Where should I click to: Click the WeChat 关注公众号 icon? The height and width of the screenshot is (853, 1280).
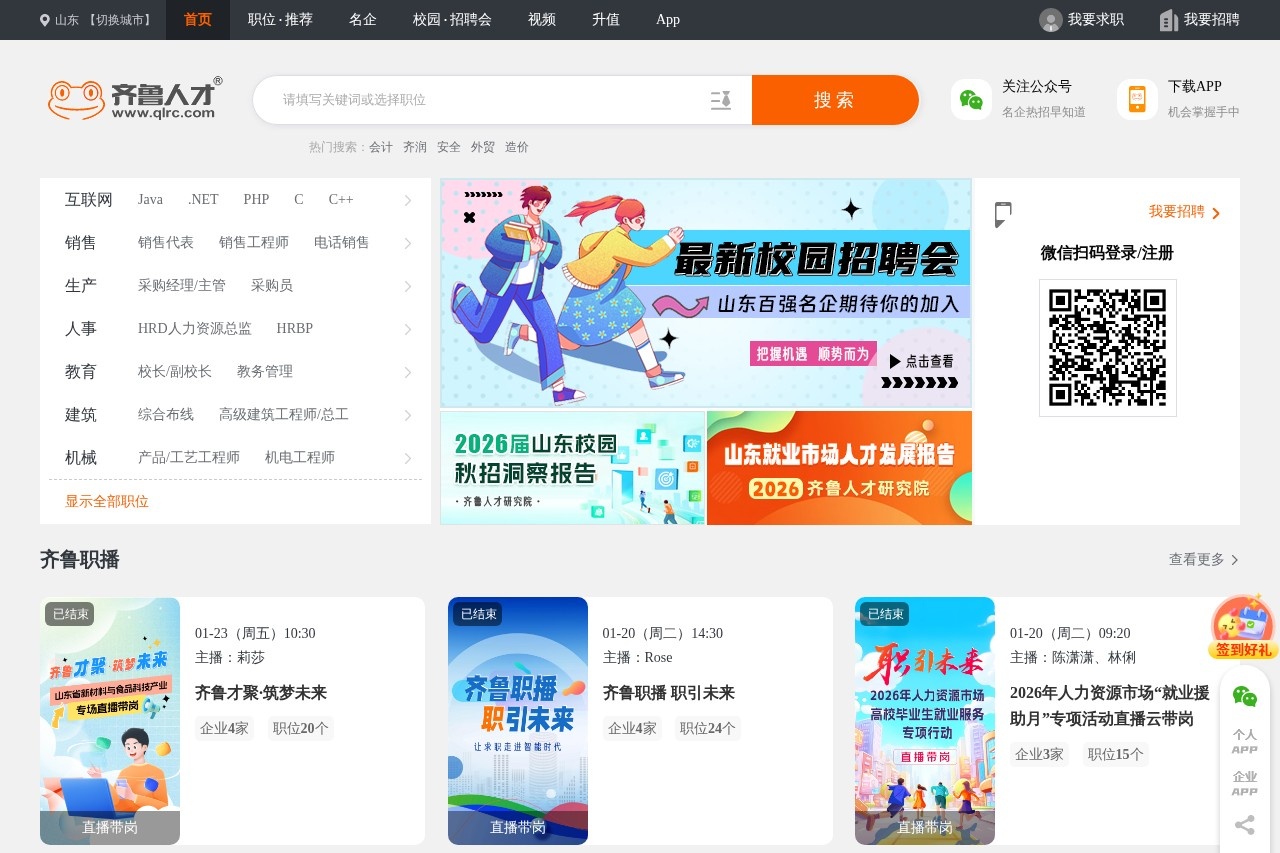pos(971,99)
